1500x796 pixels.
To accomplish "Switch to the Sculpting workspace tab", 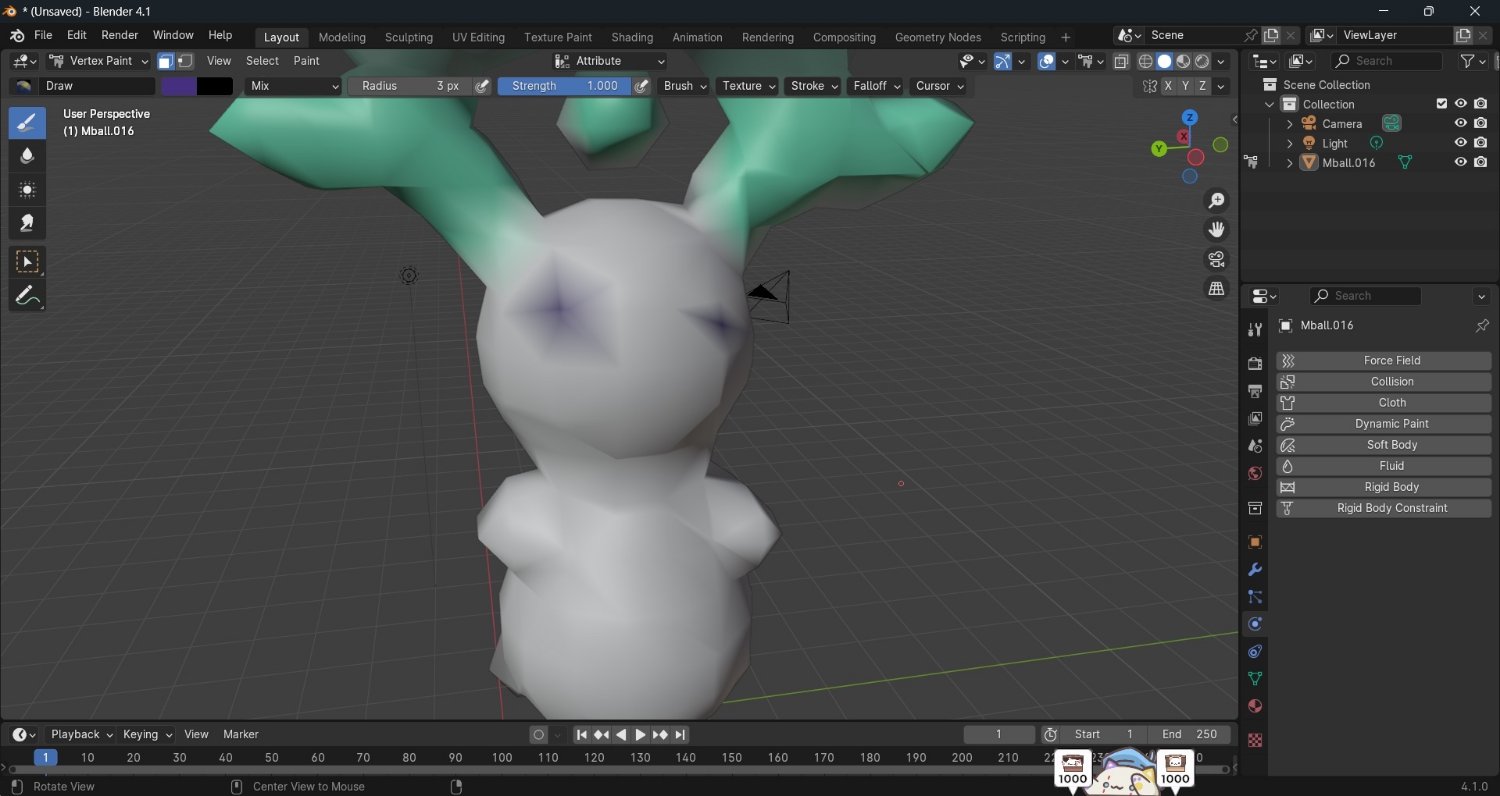I will (x=409, y=37).
